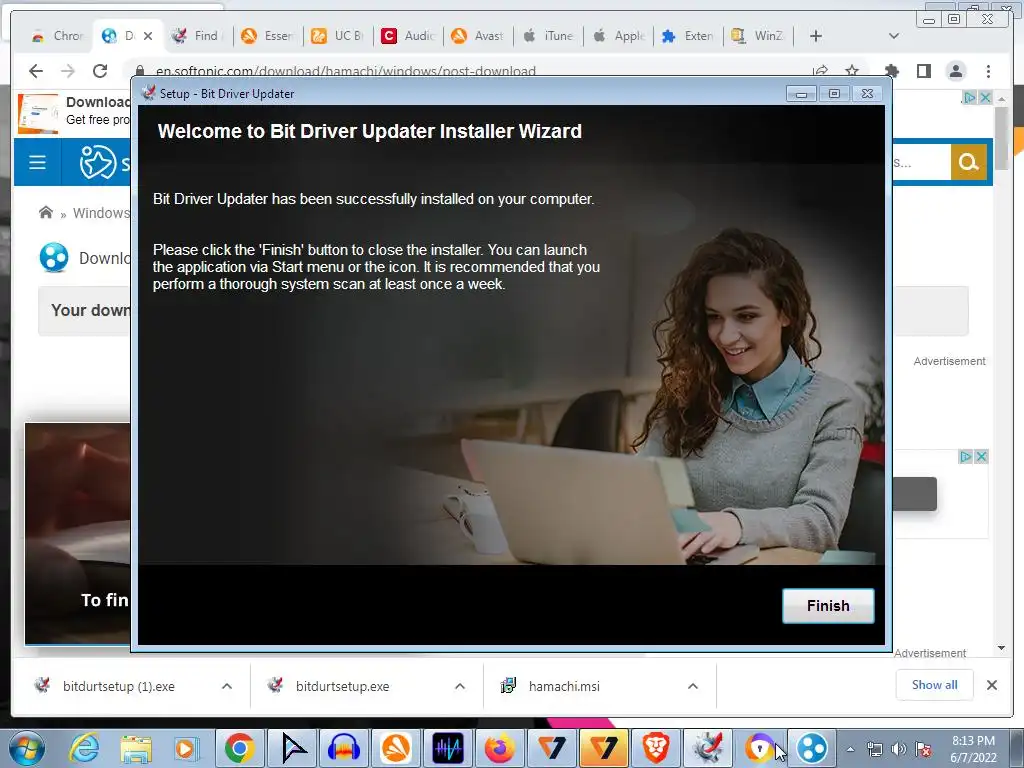Open Firefox from the taskbar
The height and width of the screenshot is (768, 1024).
pyautogui.click(x=500, y=748)
